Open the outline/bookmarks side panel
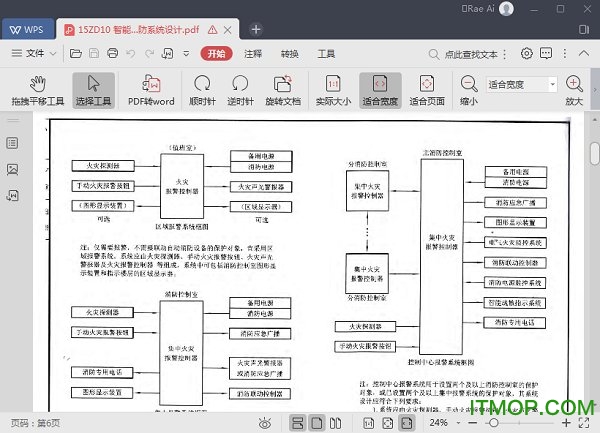Image resolution: width=600 pixels, height=433 pixels. (x=12, y=143)
